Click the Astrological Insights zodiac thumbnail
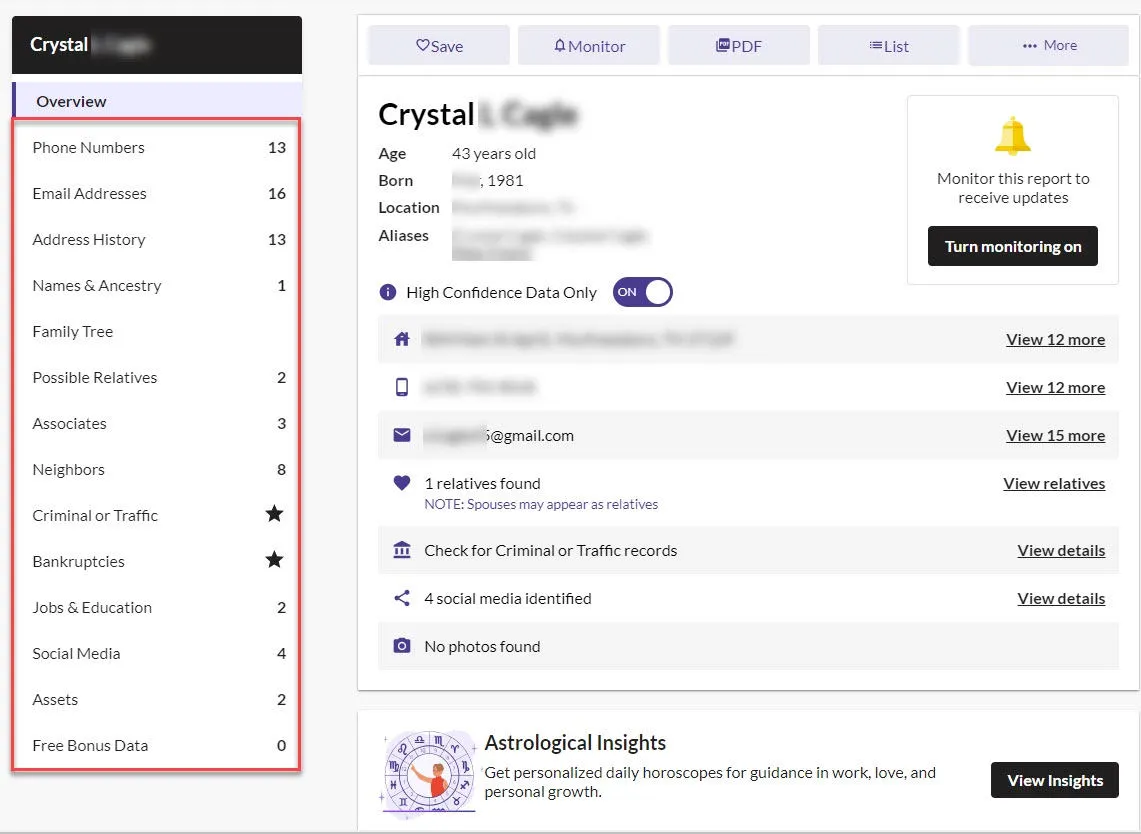 pyautogui.click(x=427, y=771)
